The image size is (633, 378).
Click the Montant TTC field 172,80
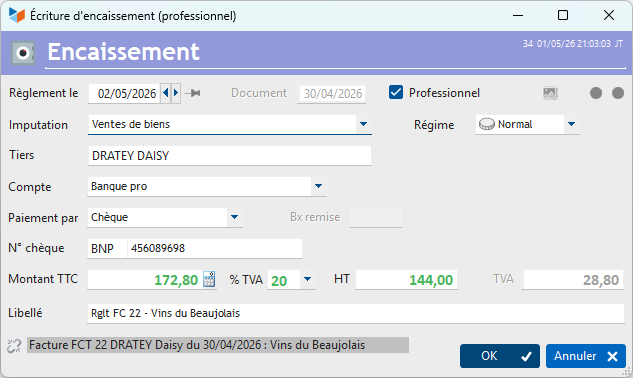point(145,279)
